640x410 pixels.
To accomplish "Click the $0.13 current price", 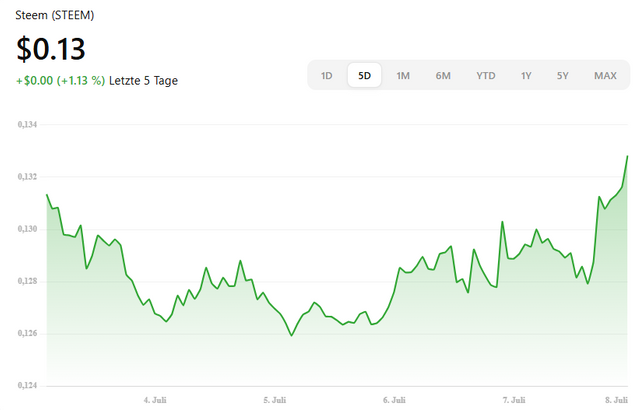I will click(x=51, y=49).
